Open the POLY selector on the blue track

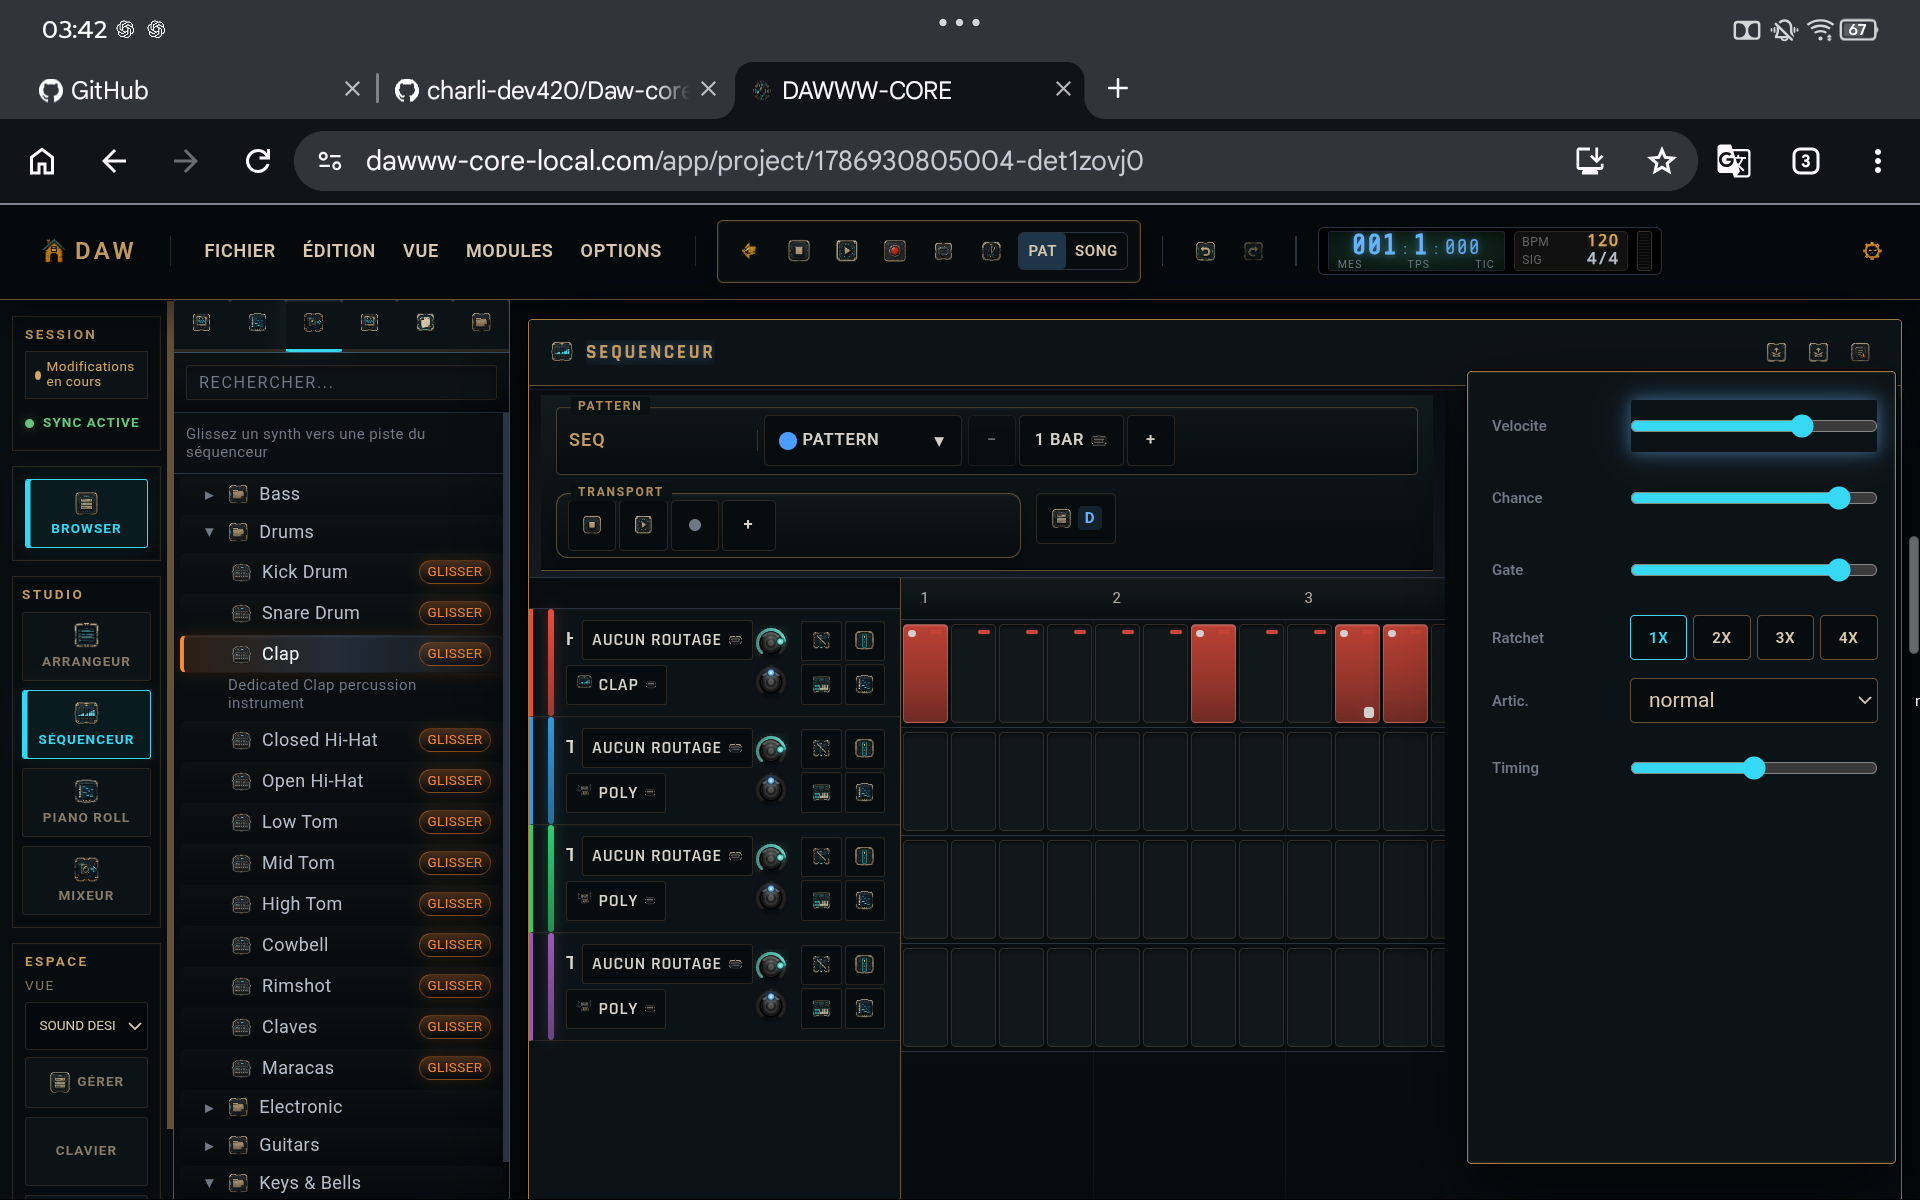[617, 793]
